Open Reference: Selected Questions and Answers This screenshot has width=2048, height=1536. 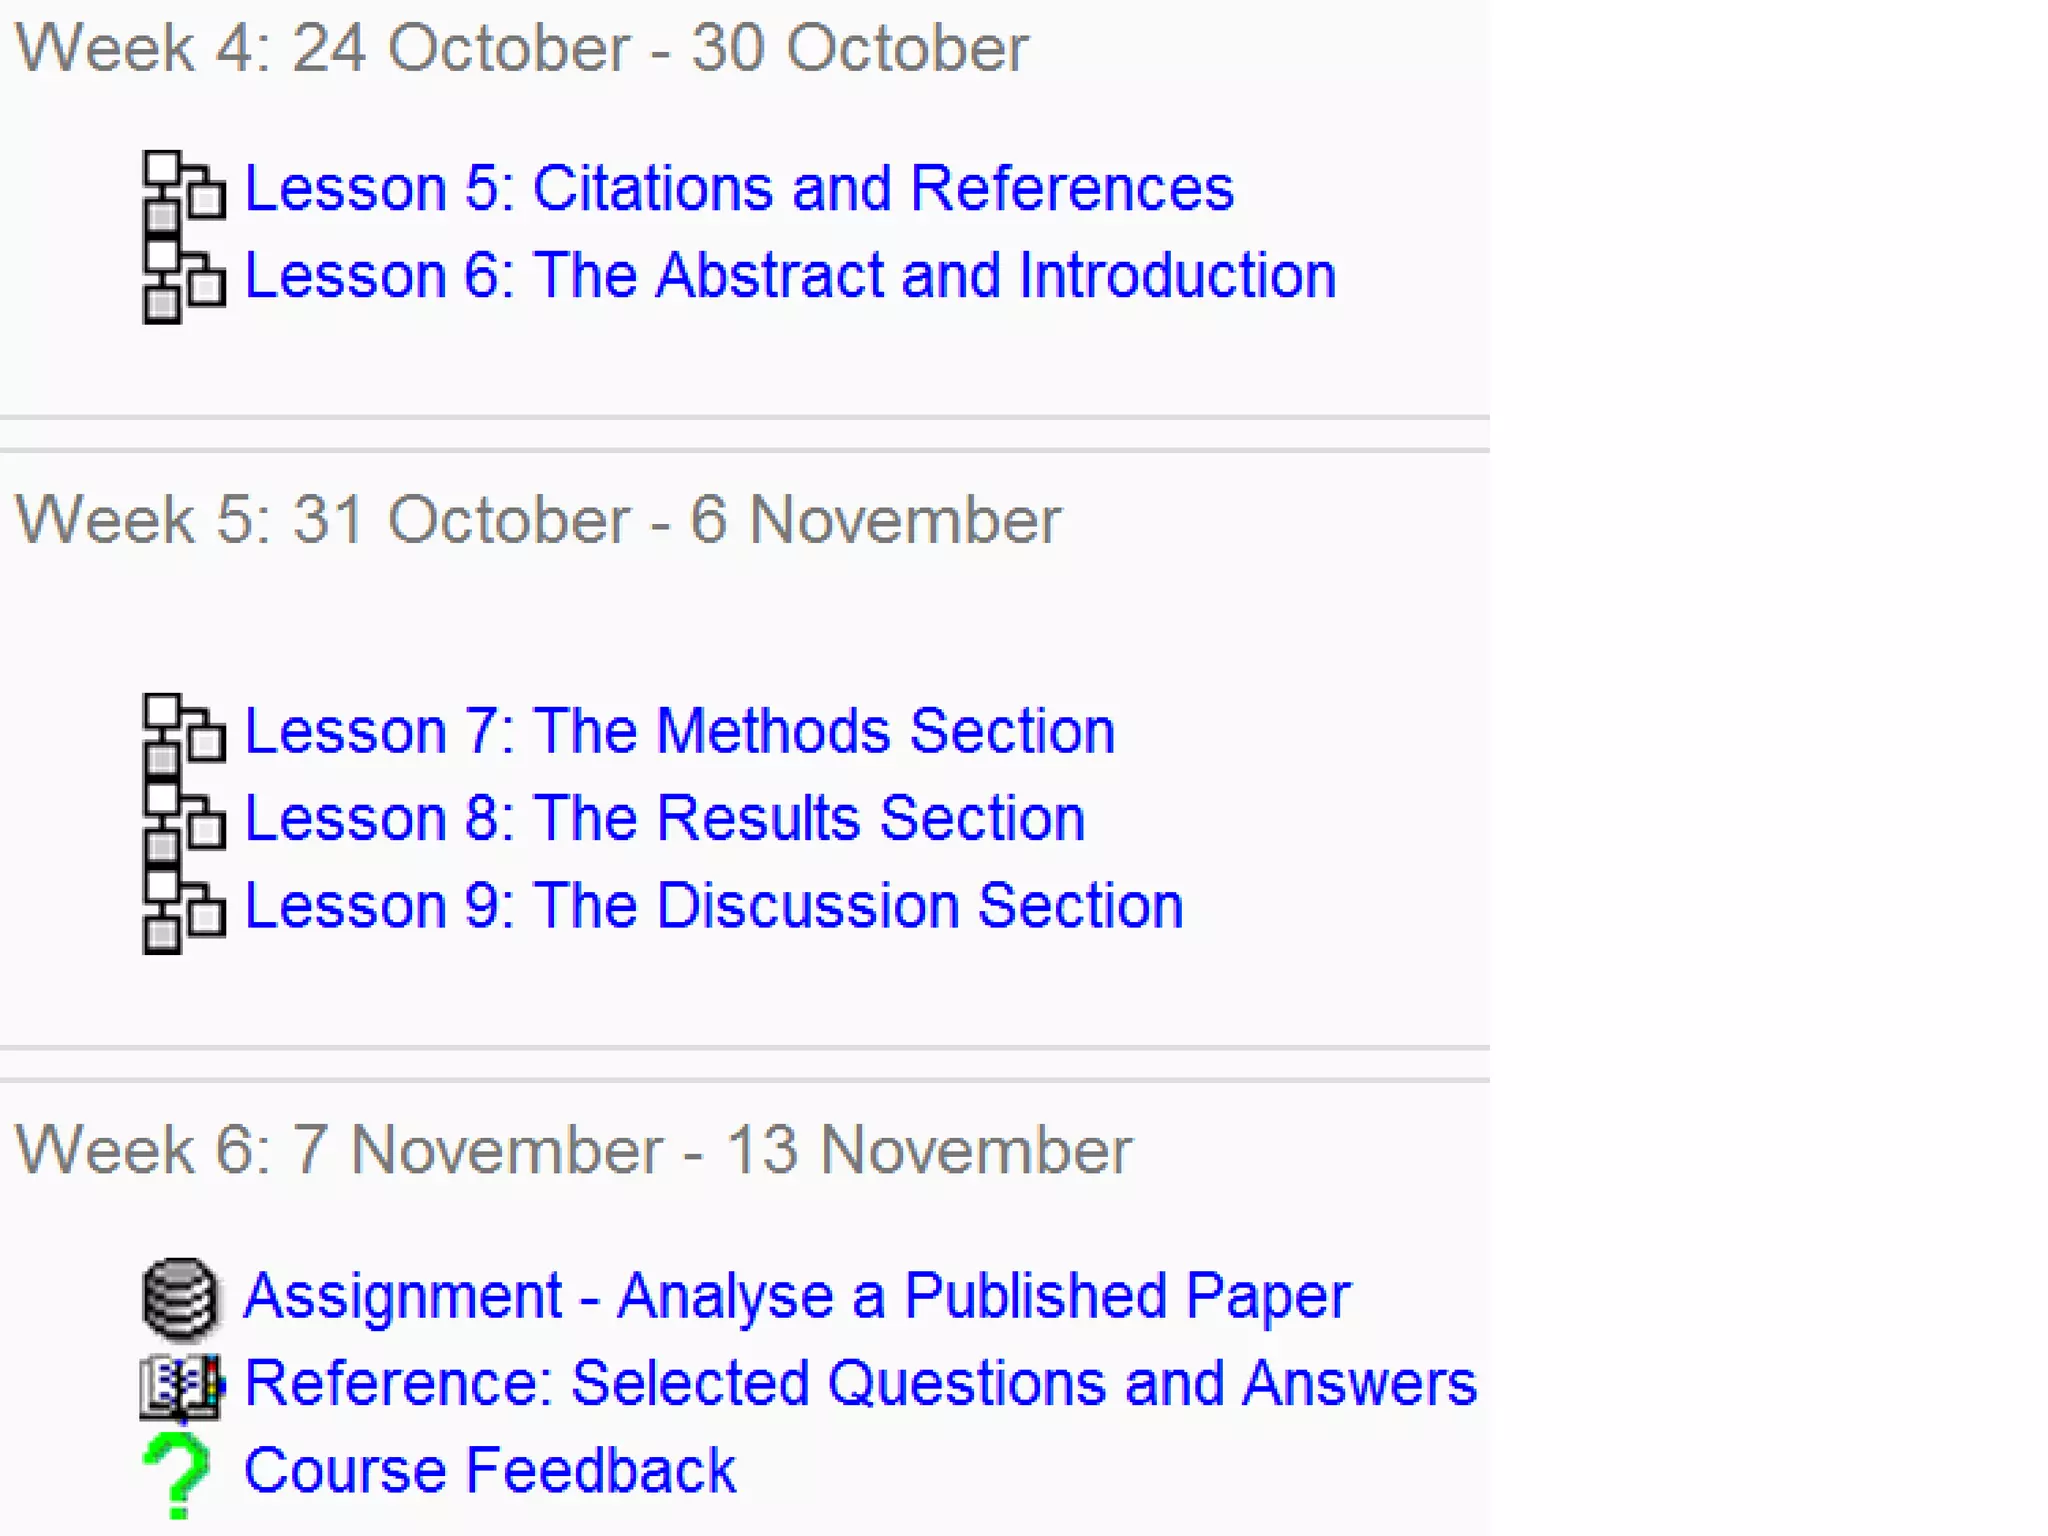[x=860, y=1384]
